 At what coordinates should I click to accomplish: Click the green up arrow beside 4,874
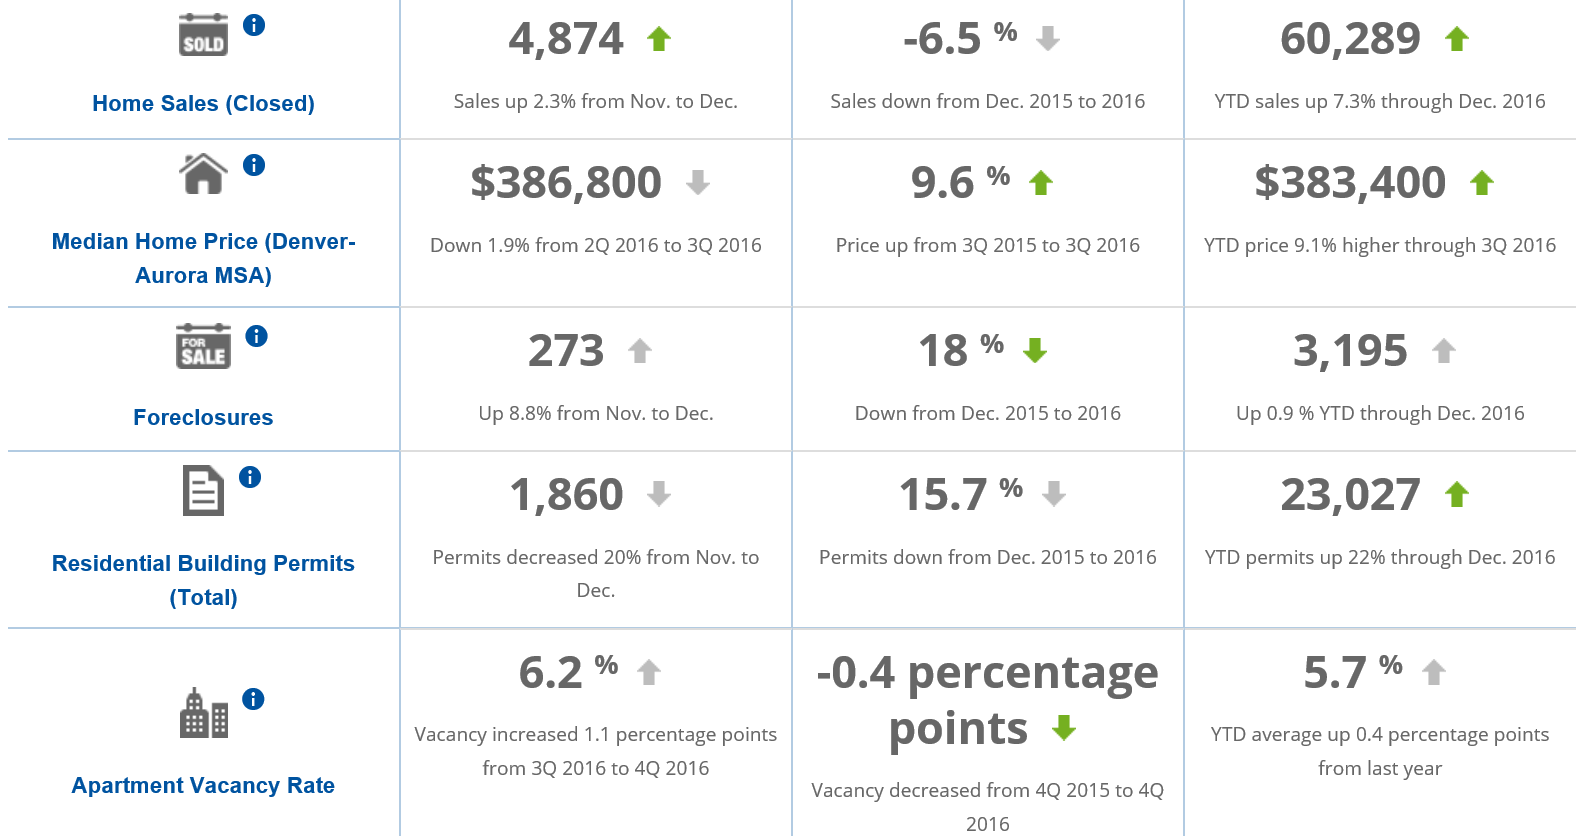(658, 40)
